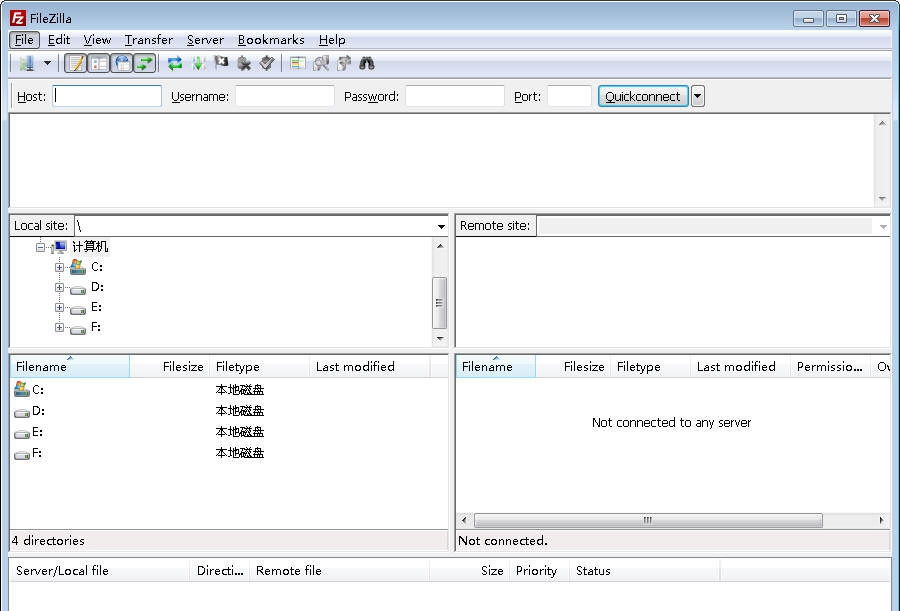Disconnect from the server
This screenshot has height=611, width=900.
click(243, 62)
